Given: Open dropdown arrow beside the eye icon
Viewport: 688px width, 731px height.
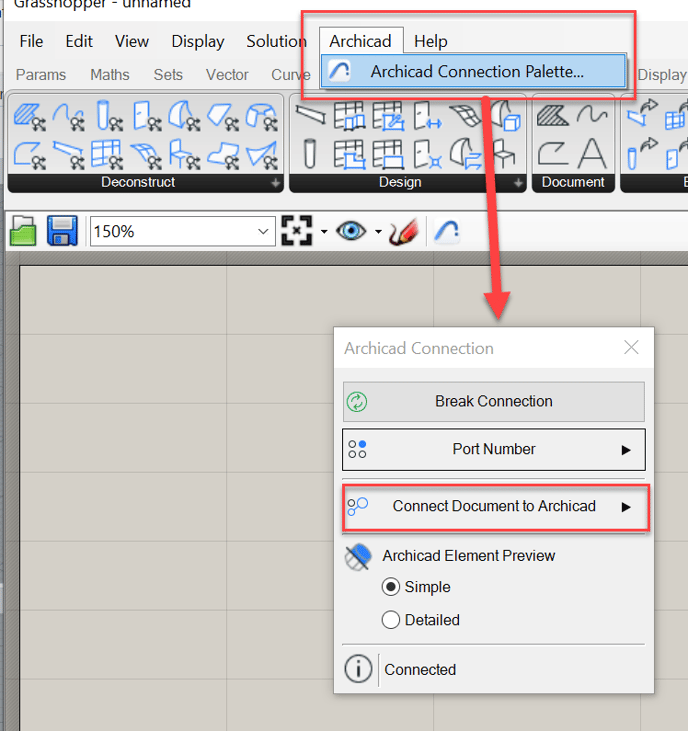Looking at the screenshot, I should pos(378,231).
